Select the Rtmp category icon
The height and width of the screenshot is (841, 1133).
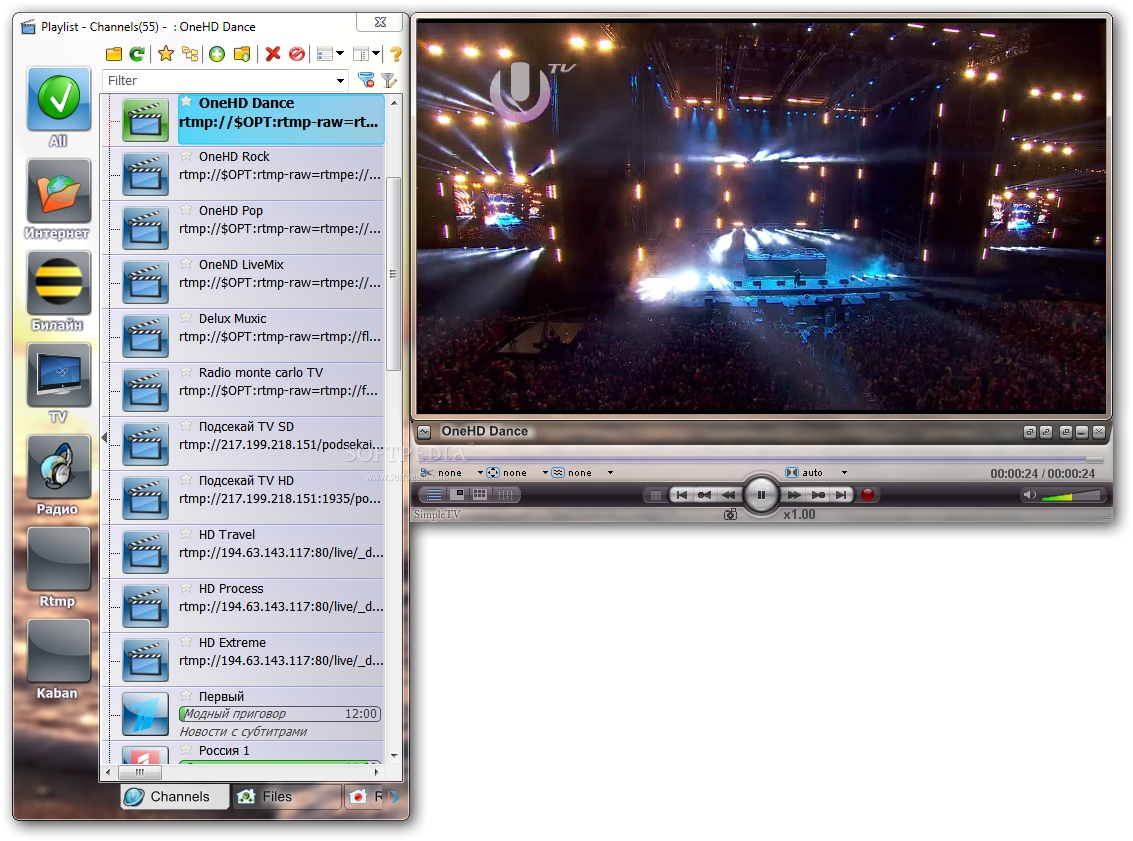pos(59,558)
